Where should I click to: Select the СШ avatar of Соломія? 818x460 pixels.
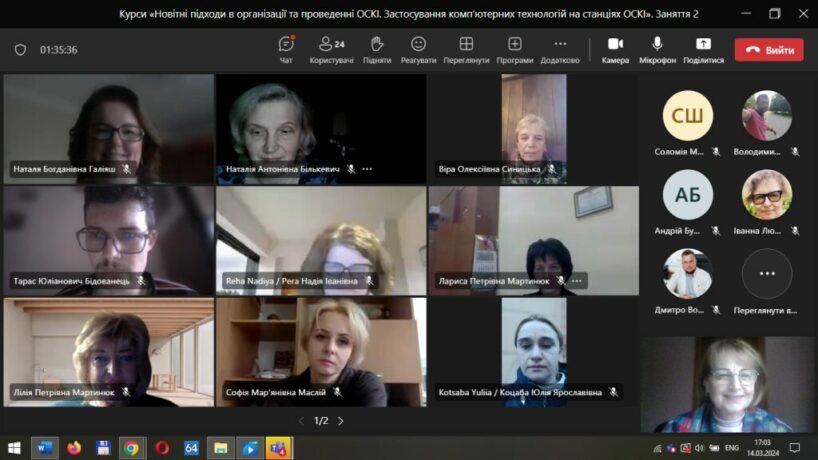point(688,116)
